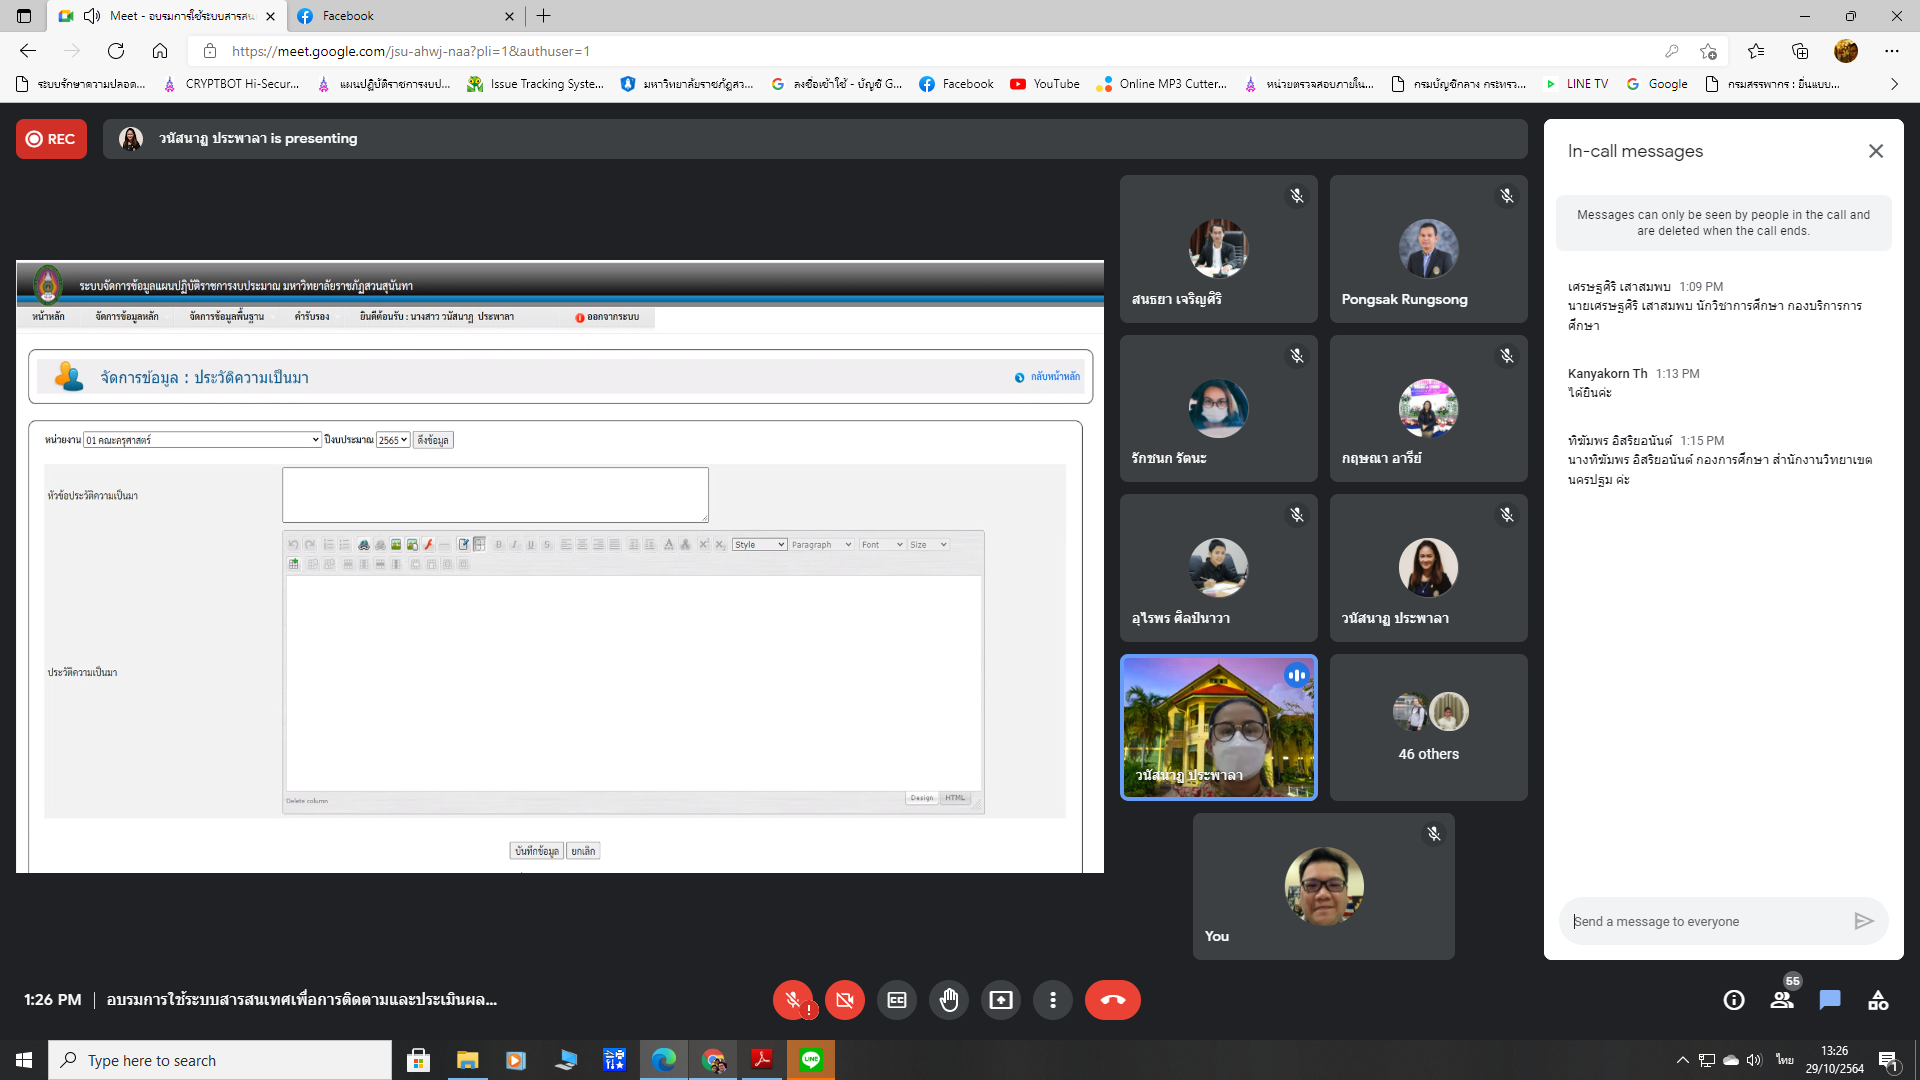Raise your hand in the meeting
The width and height of the screenshot is (1920, 1080).
949,1000
